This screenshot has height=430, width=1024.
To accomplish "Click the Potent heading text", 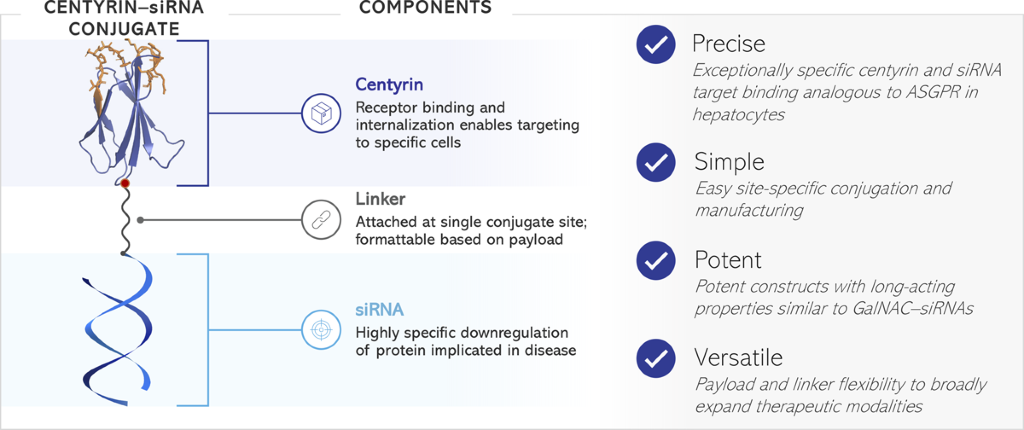I will tap(726, 260).
